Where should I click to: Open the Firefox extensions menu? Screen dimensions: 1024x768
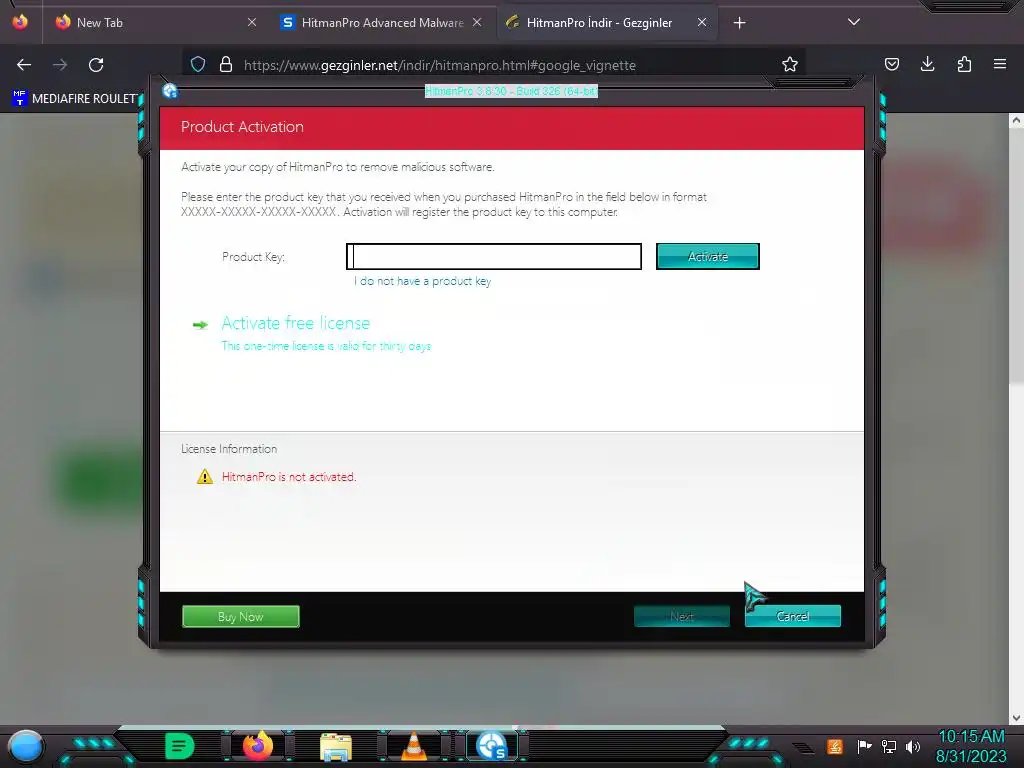964,64
